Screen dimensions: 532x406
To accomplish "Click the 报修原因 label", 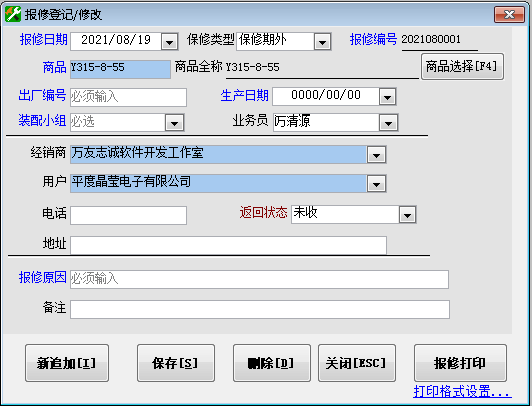I will 42,277.
